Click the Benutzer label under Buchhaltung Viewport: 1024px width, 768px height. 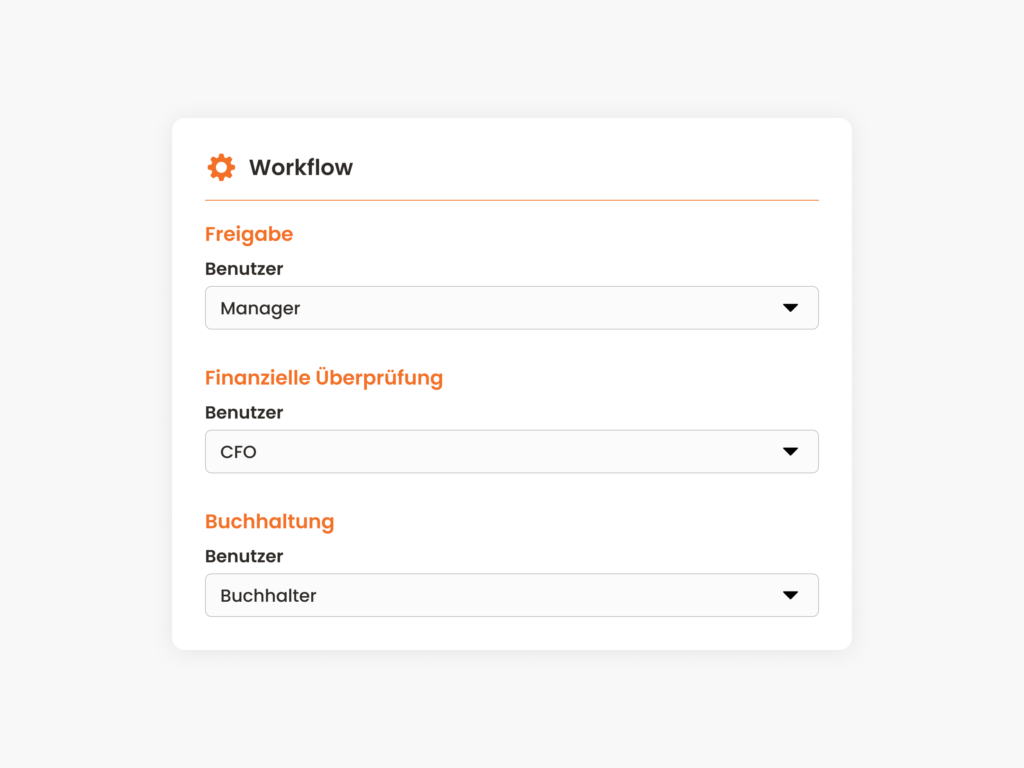pos(244,556)
